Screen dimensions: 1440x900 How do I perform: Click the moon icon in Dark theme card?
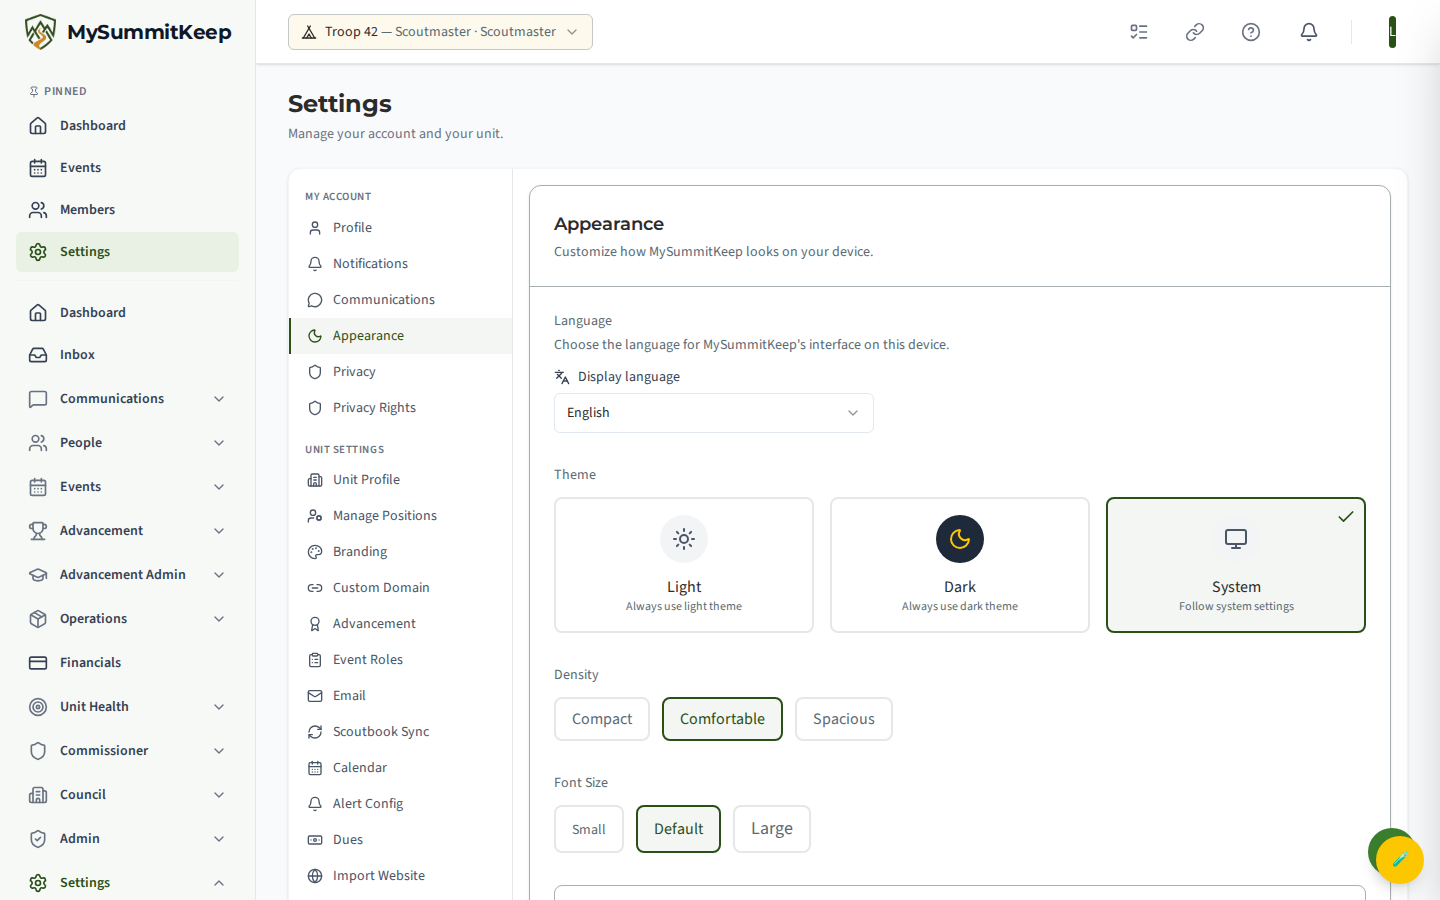coord(960,539)
